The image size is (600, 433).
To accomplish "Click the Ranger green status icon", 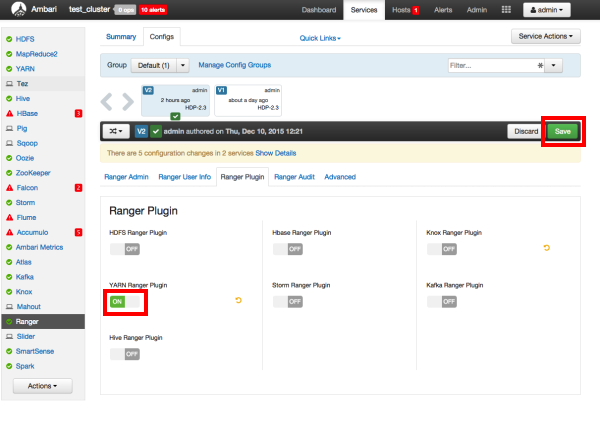I will (9, 322).
